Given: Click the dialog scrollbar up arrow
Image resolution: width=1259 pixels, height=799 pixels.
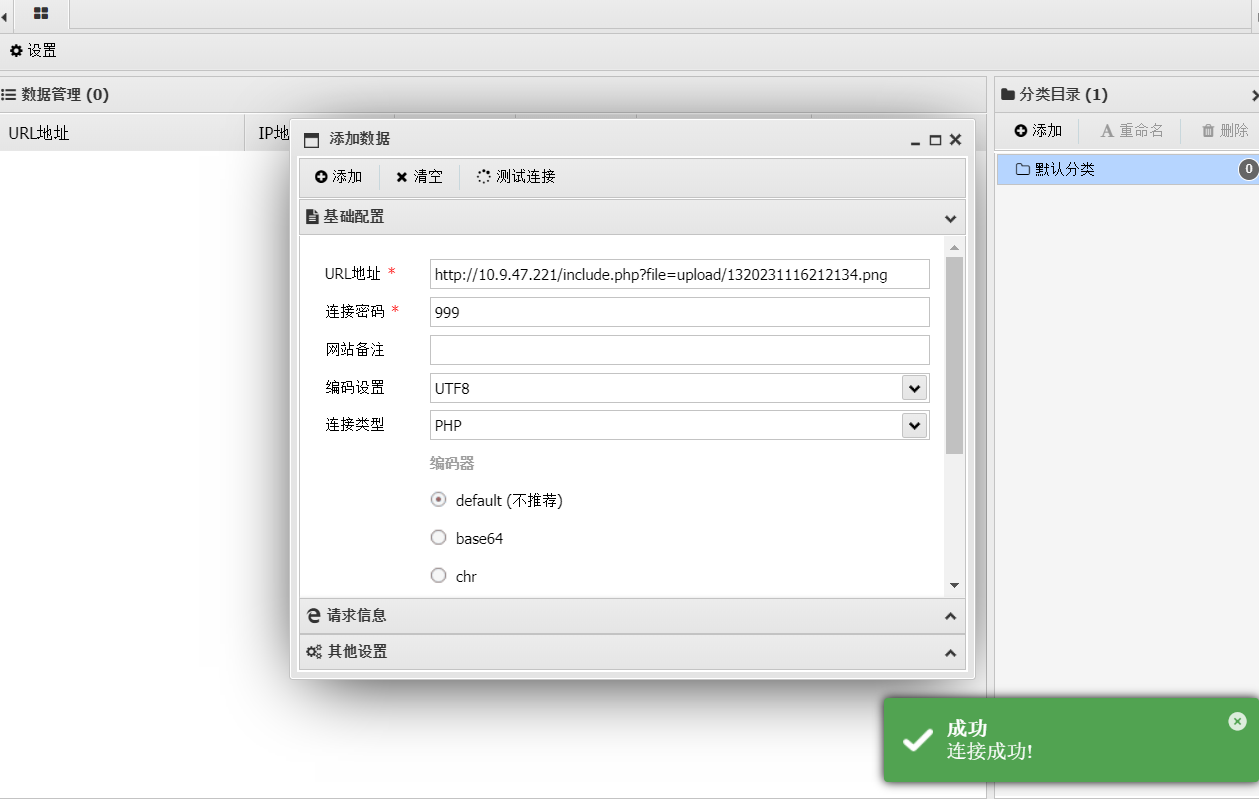Looking at the screenshot, I should coord(954,247).
